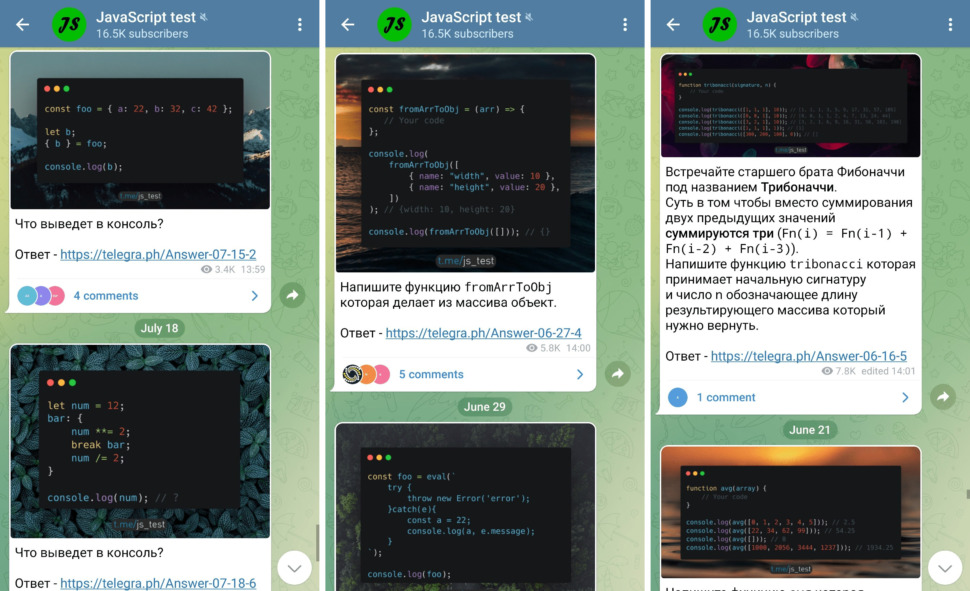Share the post with the Answer-07-15-2 link
Screen dimensions: 970x591
(292, 295)
